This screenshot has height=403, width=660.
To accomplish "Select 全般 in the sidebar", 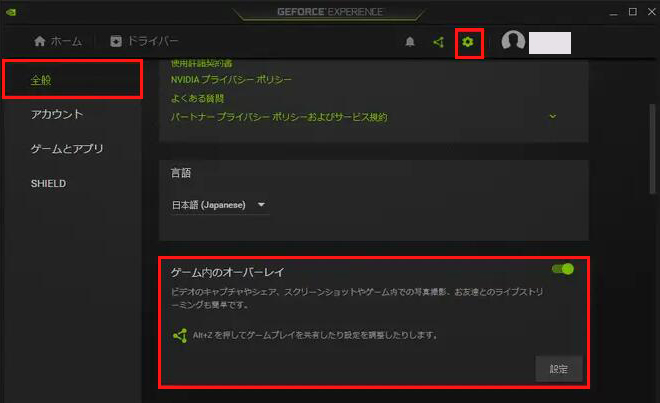I will pyautogui.click(x=70, y=79).
